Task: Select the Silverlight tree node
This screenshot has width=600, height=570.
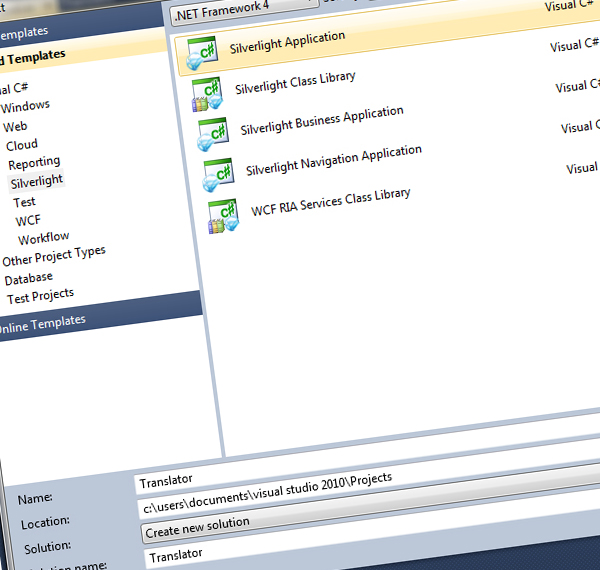Action: tap(37, 181)
